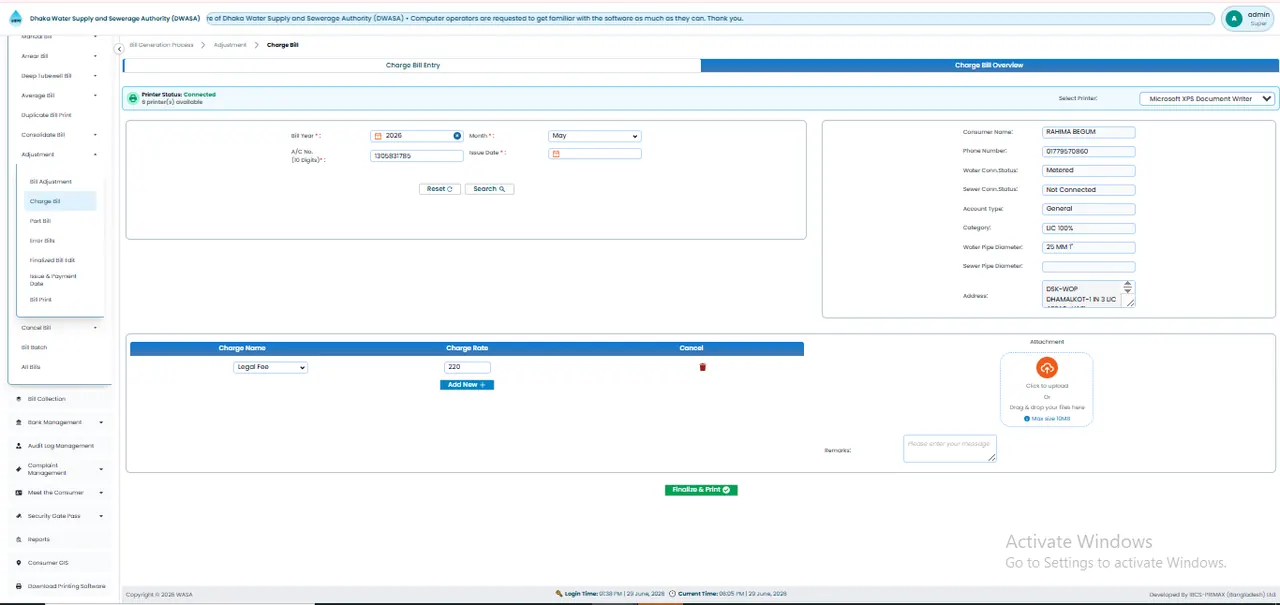
Task: Collapse the Adjustment submenu
Action: point(59,155)
